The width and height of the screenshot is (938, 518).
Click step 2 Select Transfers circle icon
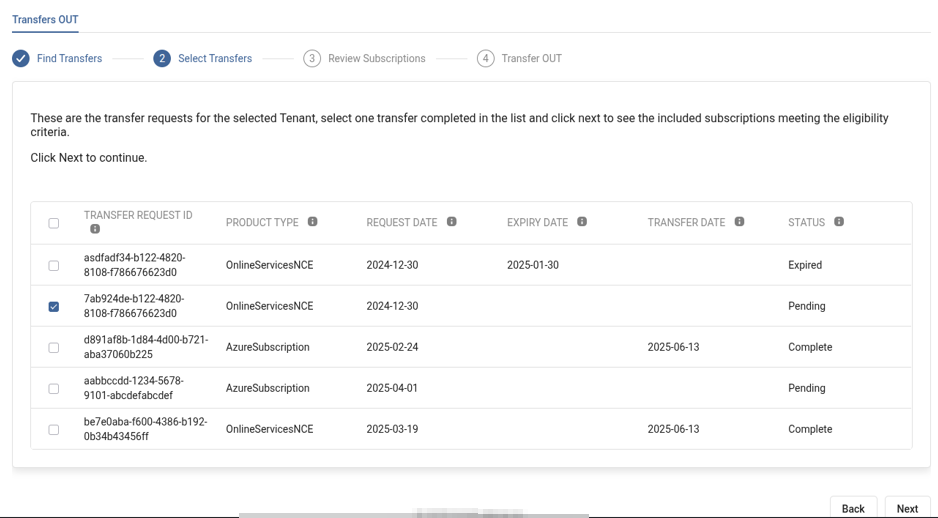[x=162, y=58]
